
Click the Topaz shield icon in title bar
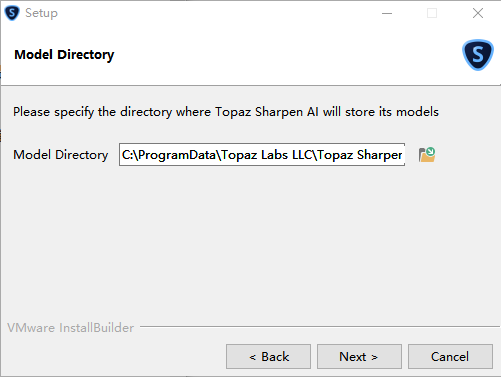coord(12,13)
